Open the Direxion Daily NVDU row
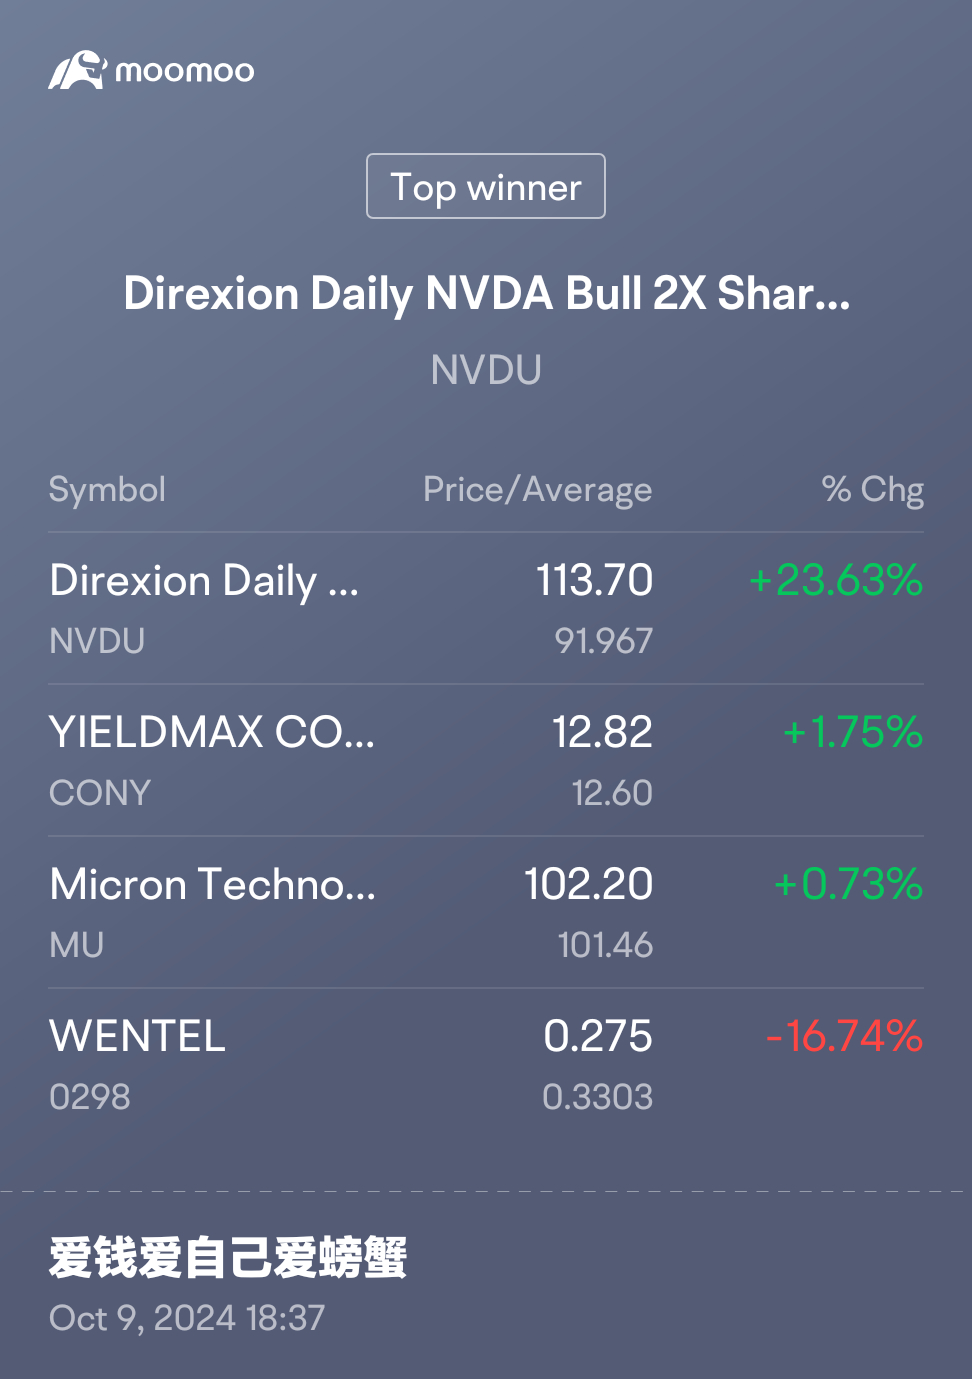972x1379 pixels. [x=486, y=608]
